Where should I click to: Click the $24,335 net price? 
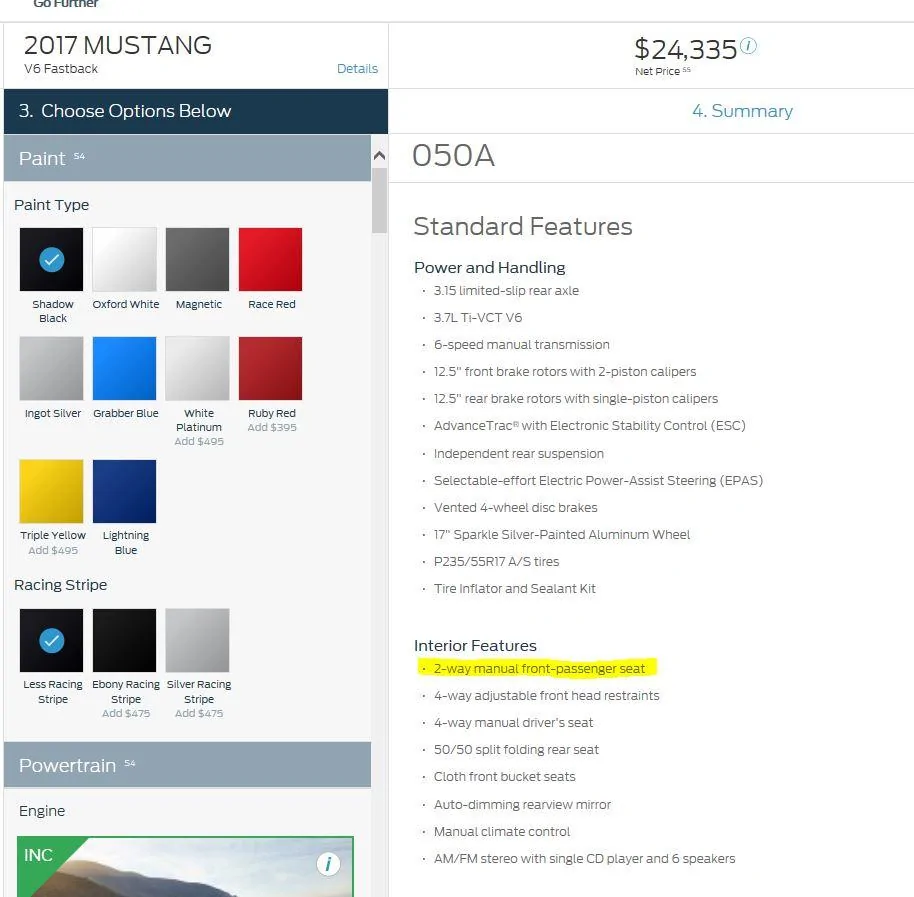point(686,49)
